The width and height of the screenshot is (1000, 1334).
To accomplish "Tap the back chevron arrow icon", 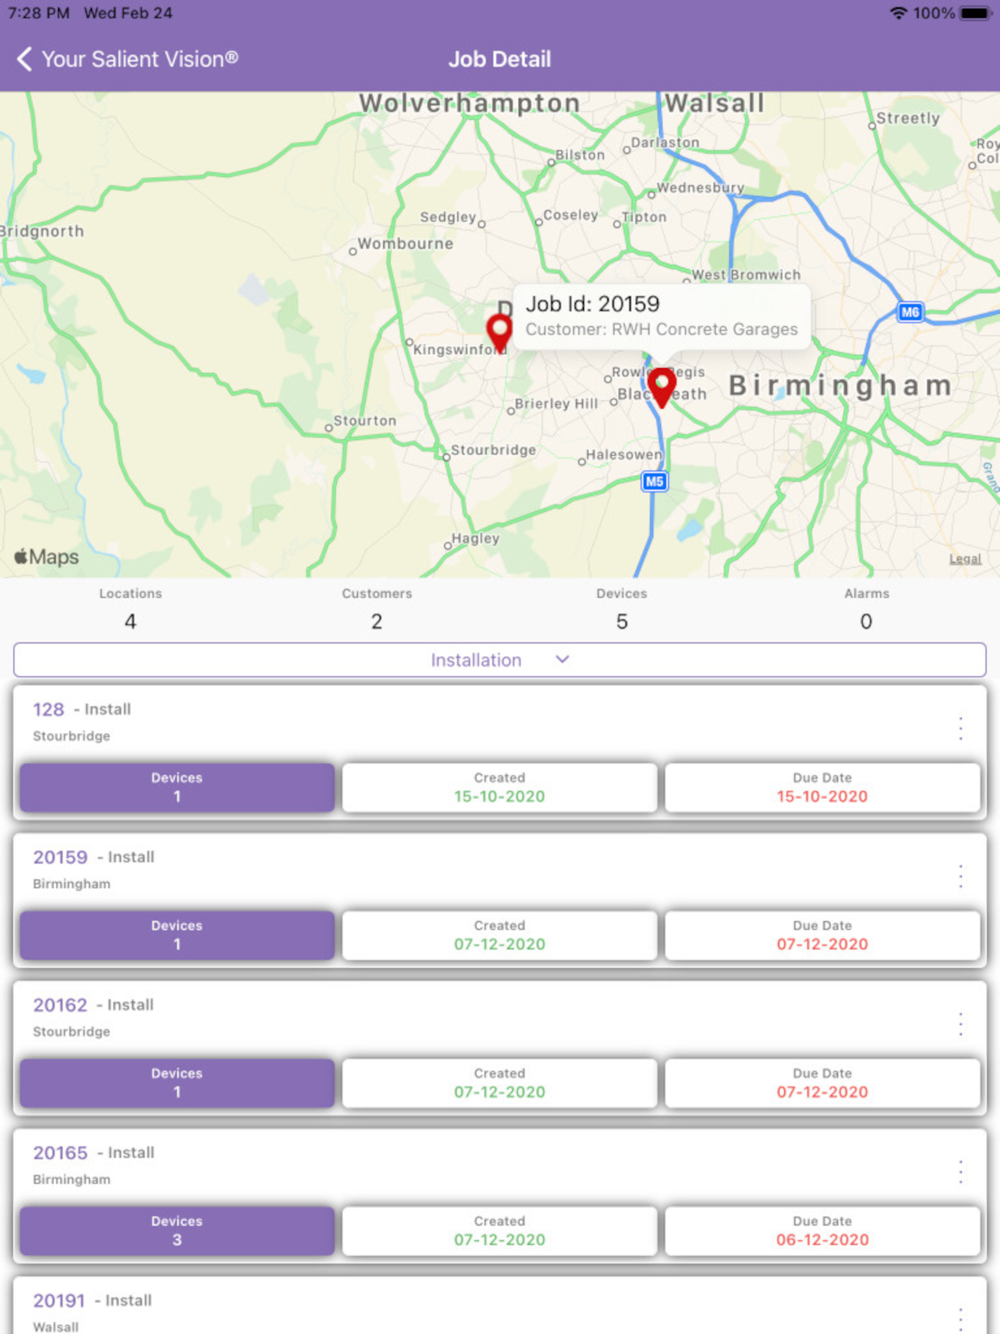I will pyautogui.click(x=24, y=59).
